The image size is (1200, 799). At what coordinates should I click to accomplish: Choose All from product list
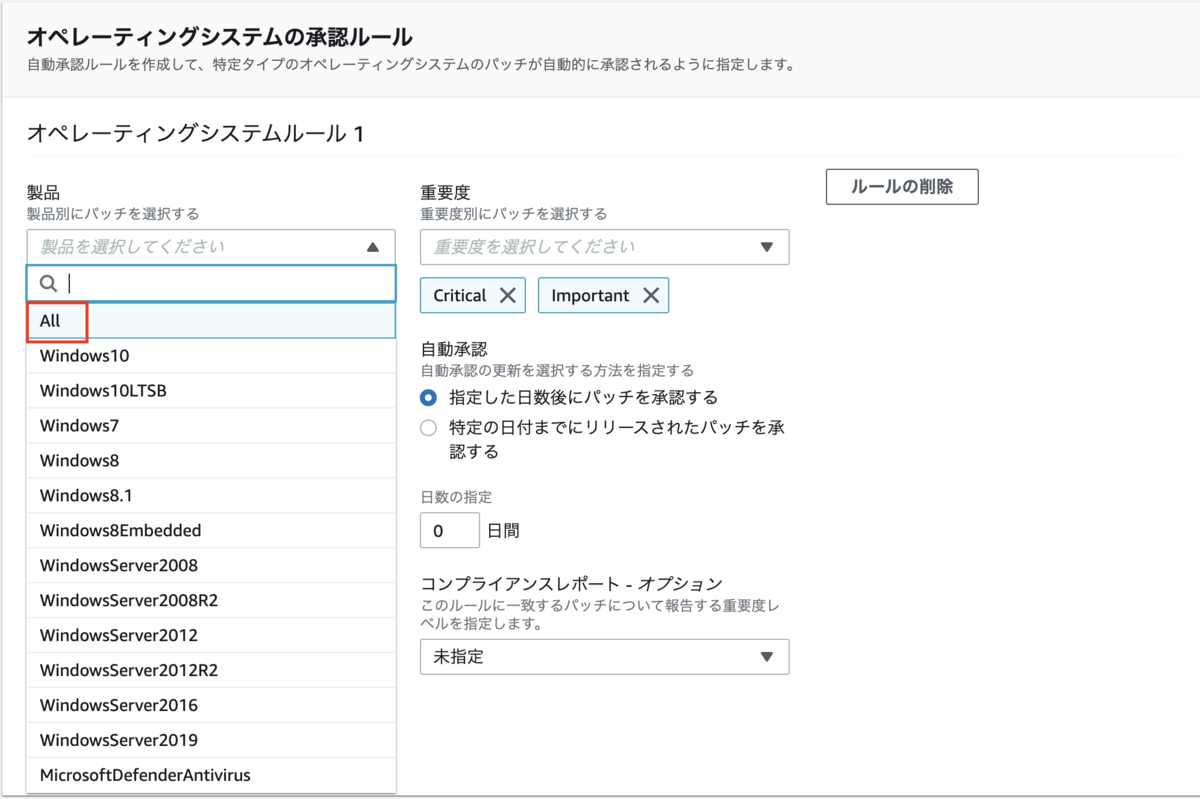211,321
